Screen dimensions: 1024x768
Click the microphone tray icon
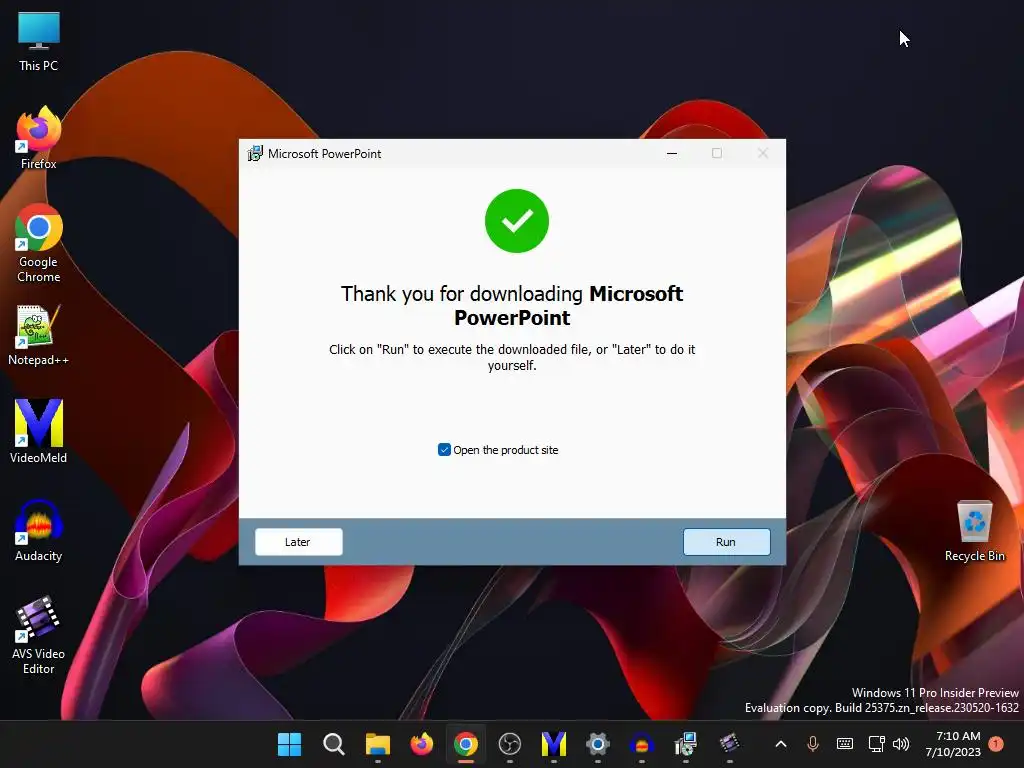[812, 744]
